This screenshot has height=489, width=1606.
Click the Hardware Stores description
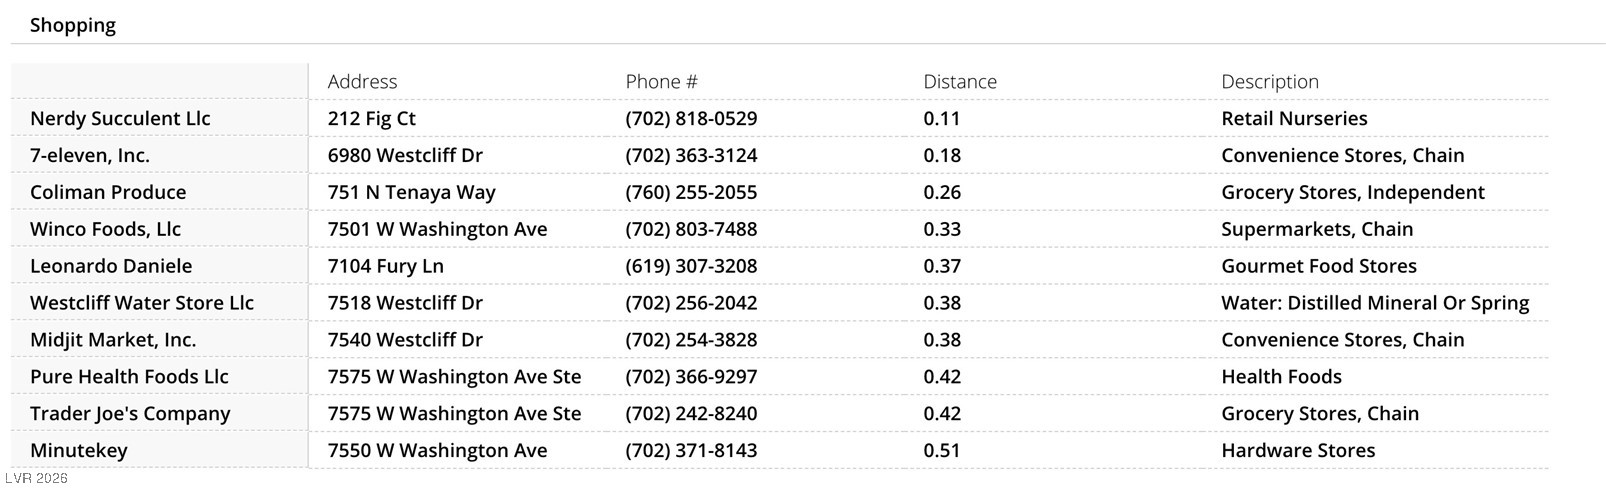(1297, 451)
